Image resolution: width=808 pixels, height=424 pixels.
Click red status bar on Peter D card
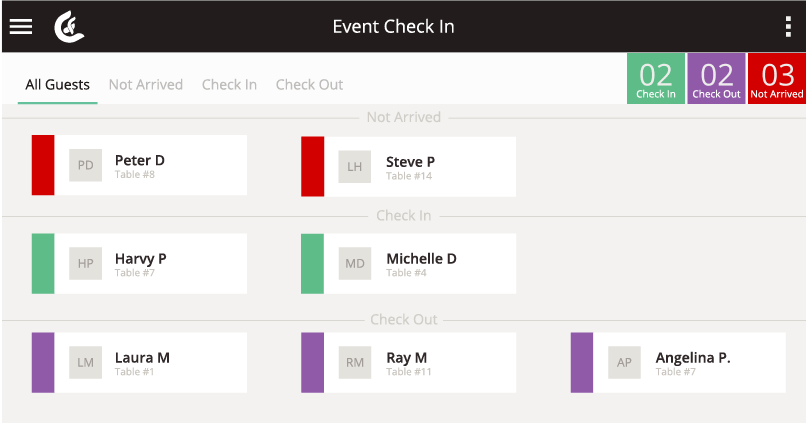pos(43,165)
